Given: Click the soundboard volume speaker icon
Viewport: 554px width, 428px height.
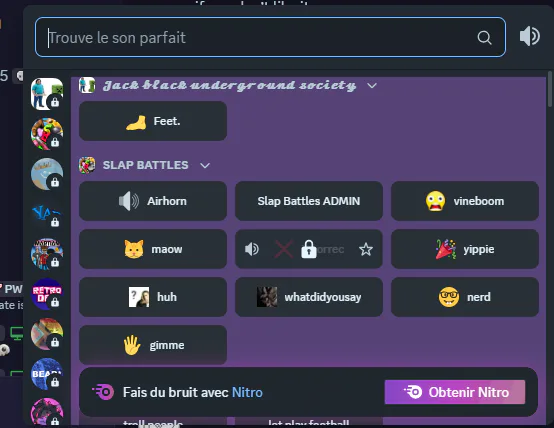Looking at the screenshot, I should tap(529, 36).
